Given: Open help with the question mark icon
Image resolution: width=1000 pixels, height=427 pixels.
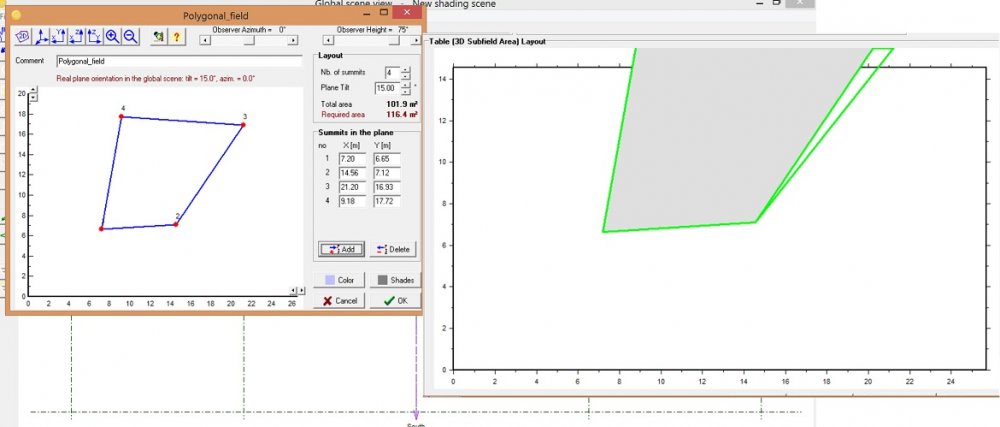Looking at the screenshot, I should (x=176, y=36).
